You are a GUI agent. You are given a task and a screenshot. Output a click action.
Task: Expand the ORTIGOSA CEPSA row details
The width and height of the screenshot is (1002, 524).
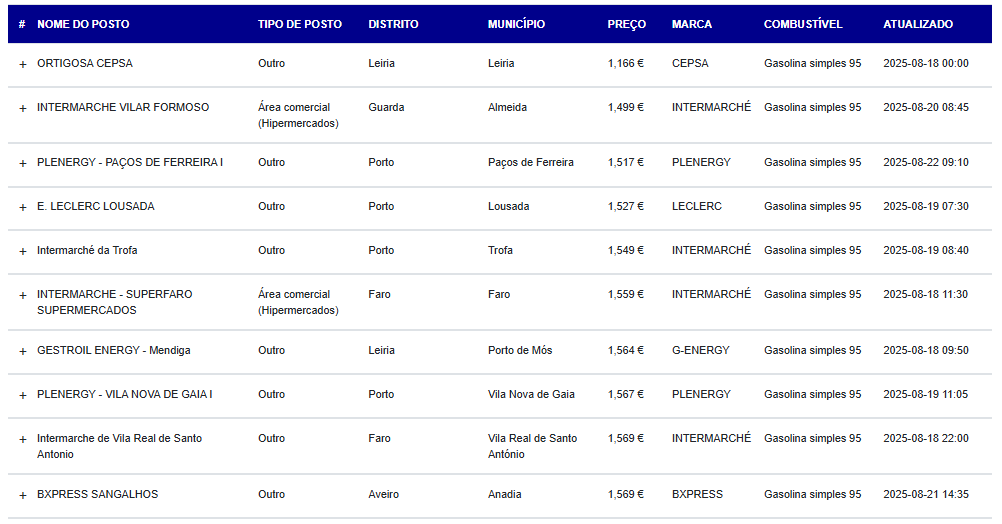tap(23, 65)
